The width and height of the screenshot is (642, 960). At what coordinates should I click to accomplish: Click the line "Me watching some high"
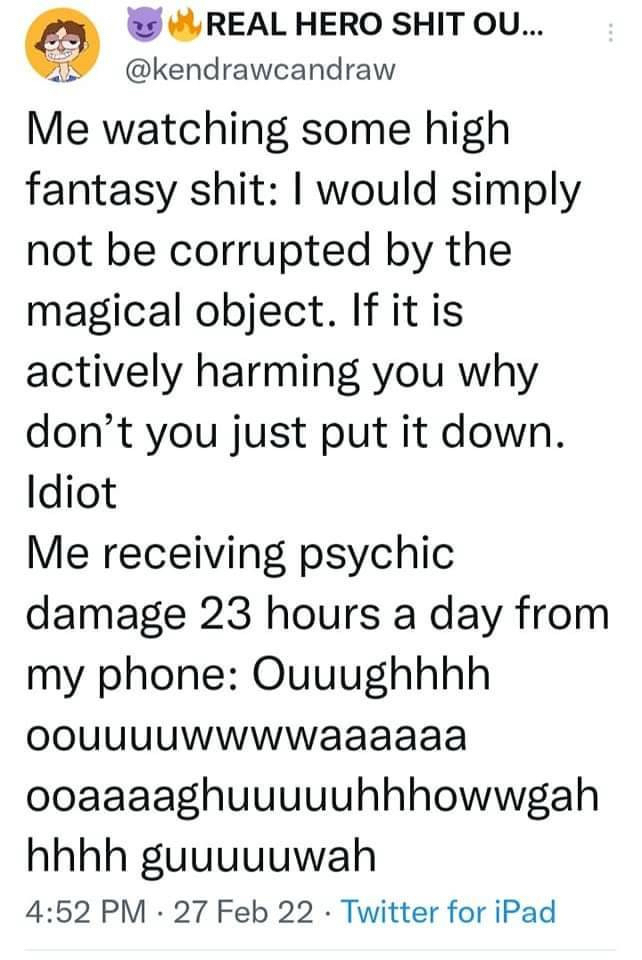[268, 131]
